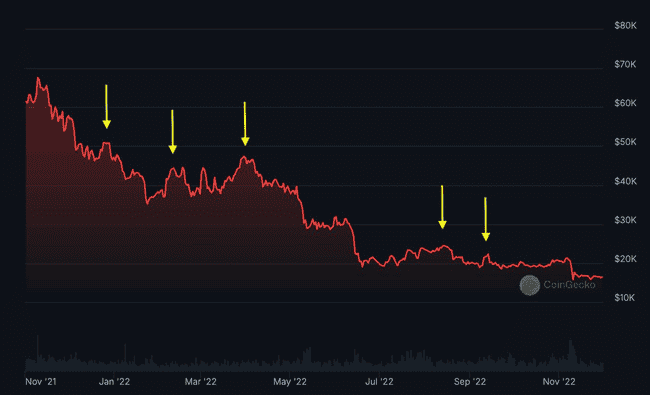Click the Jul '22 axis label

[379, 382]
